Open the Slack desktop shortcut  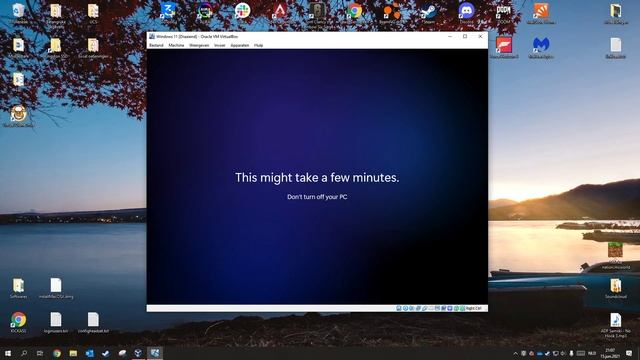click(242, 11)
